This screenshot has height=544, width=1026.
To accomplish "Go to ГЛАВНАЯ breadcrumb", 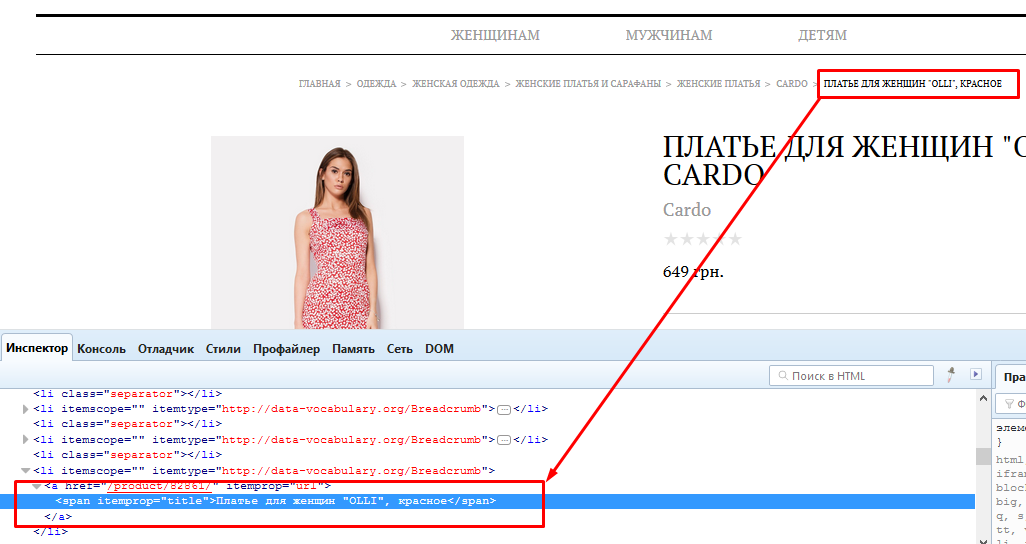I will [x=319, y=84].
